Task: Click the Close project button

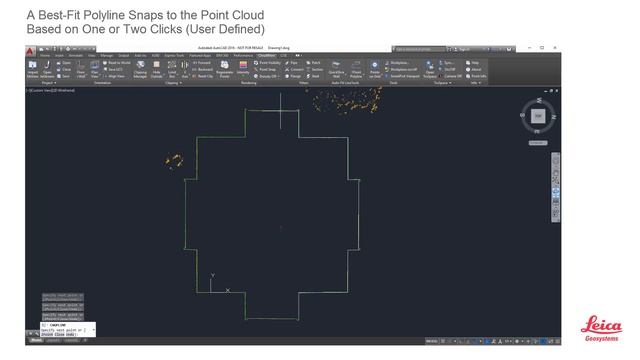Action: click(64, 69)
